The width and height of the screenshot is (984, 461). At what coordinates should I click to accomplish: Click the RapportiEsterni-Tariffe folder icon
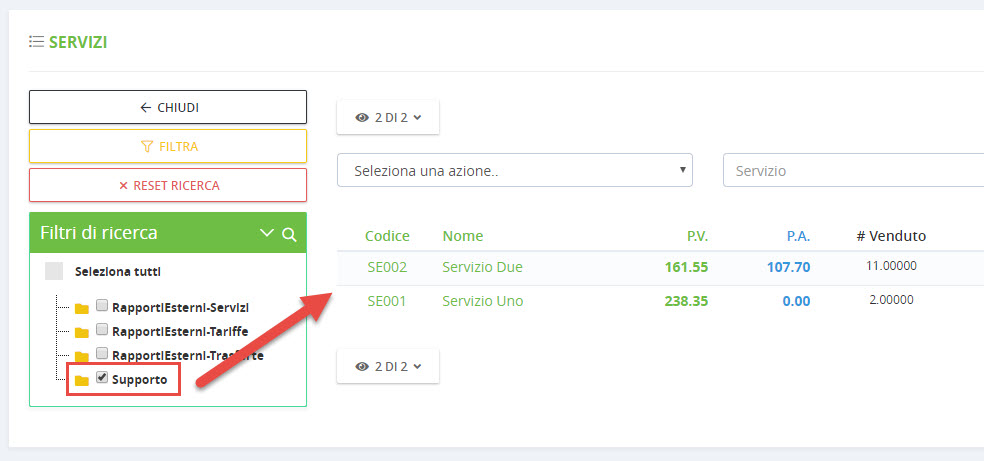pyautogui.click(x=82, y=332)
